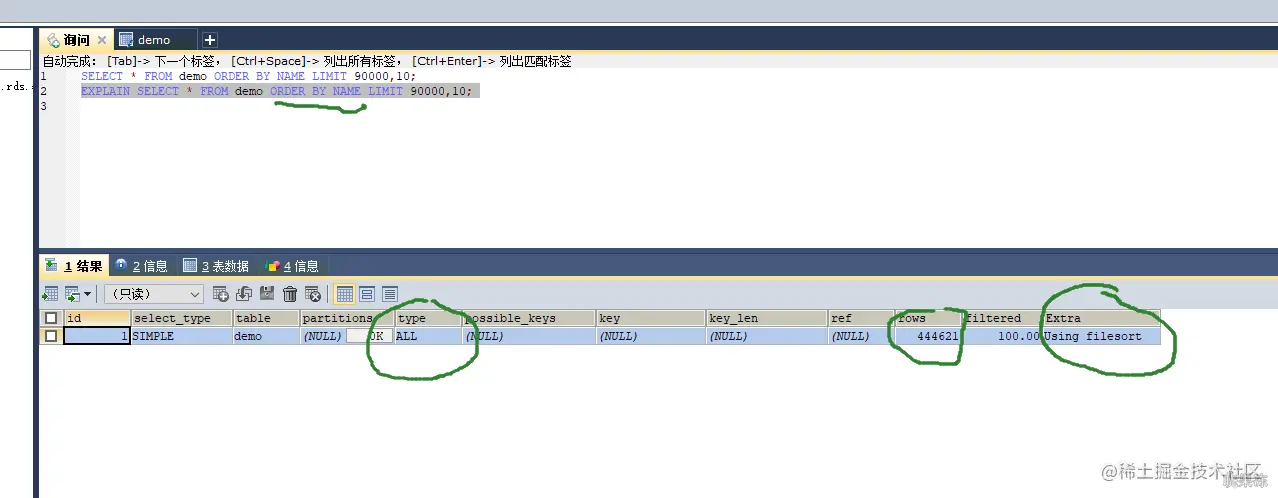Screen dimensions: 1278x498
Task: Open the 3 表数据 tab
Action: click(x=216, y=266)
